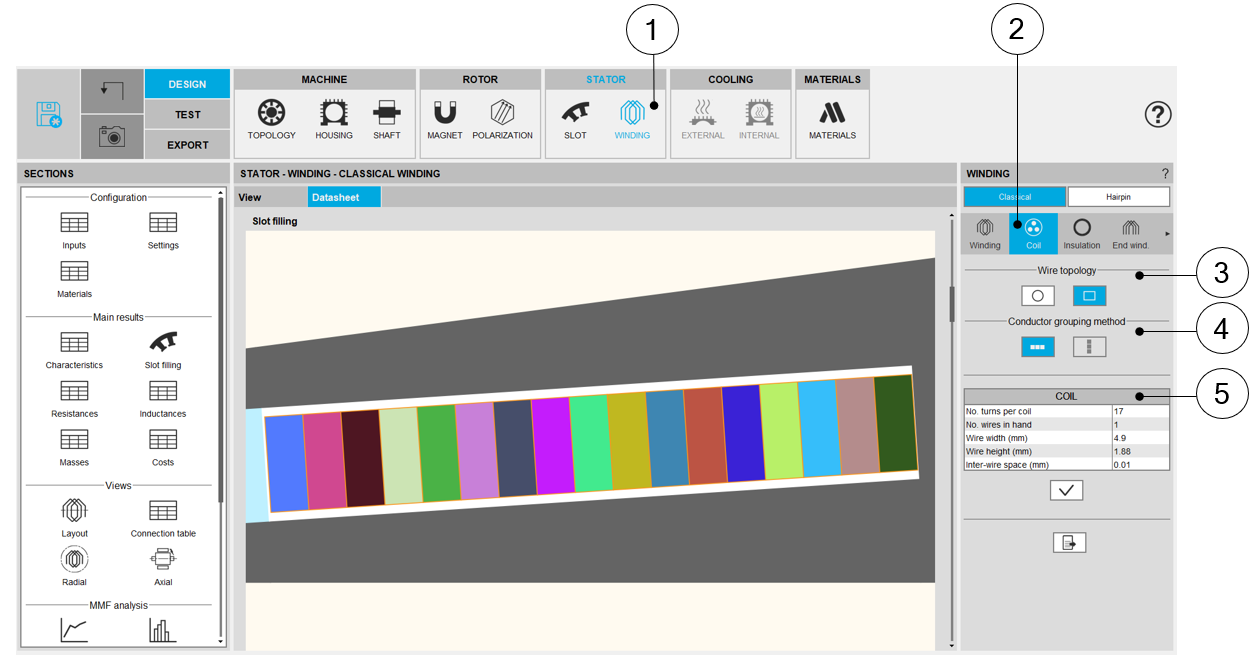1259x668 pixels.
Task: Switch to the Hairpin winding type
Action: [x=1118, y=197]
